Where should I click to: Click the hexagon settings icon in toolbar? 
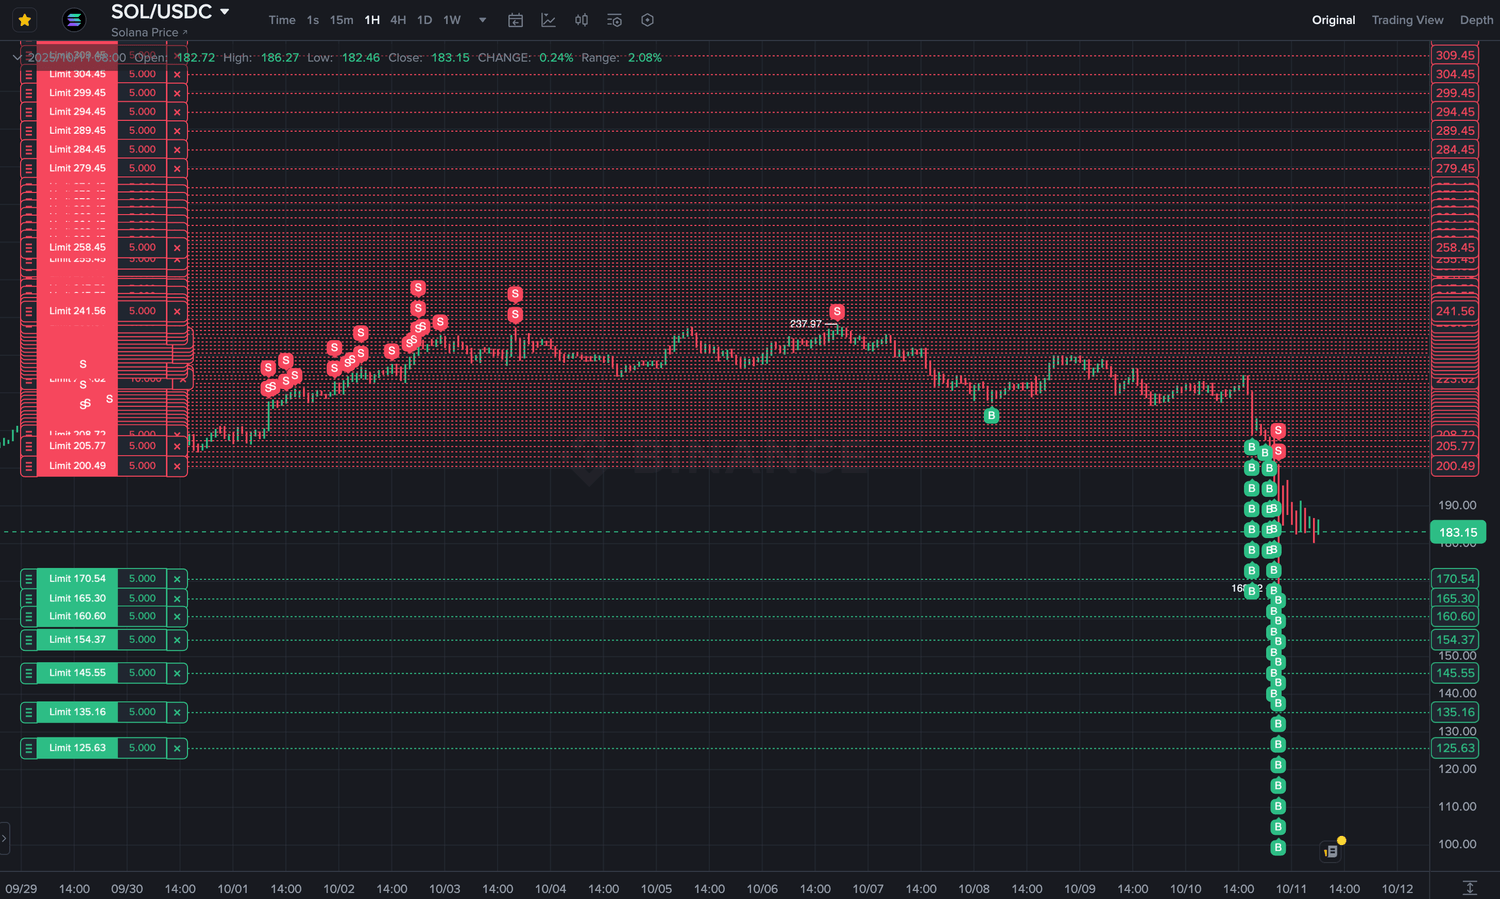tap(647, 20)
